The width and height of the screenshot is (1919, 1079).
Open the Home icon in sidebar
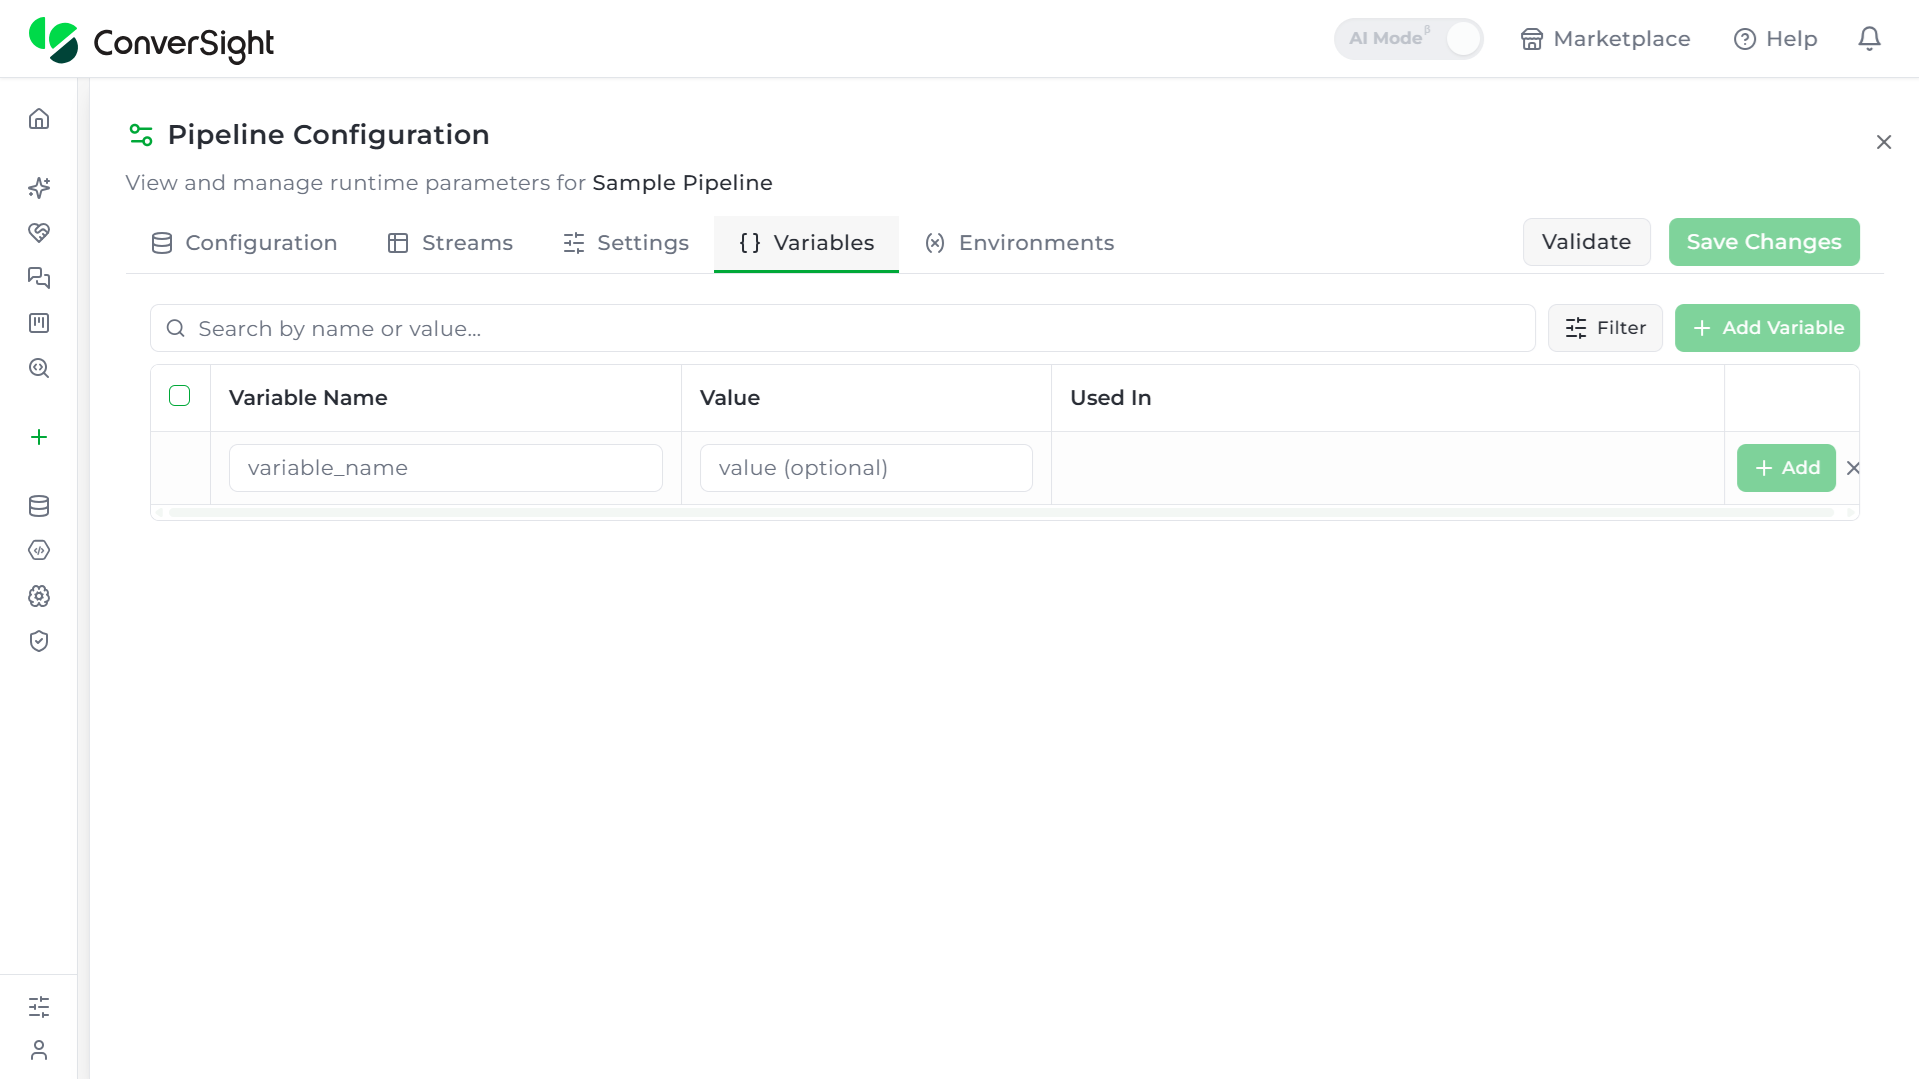(39, 119)
